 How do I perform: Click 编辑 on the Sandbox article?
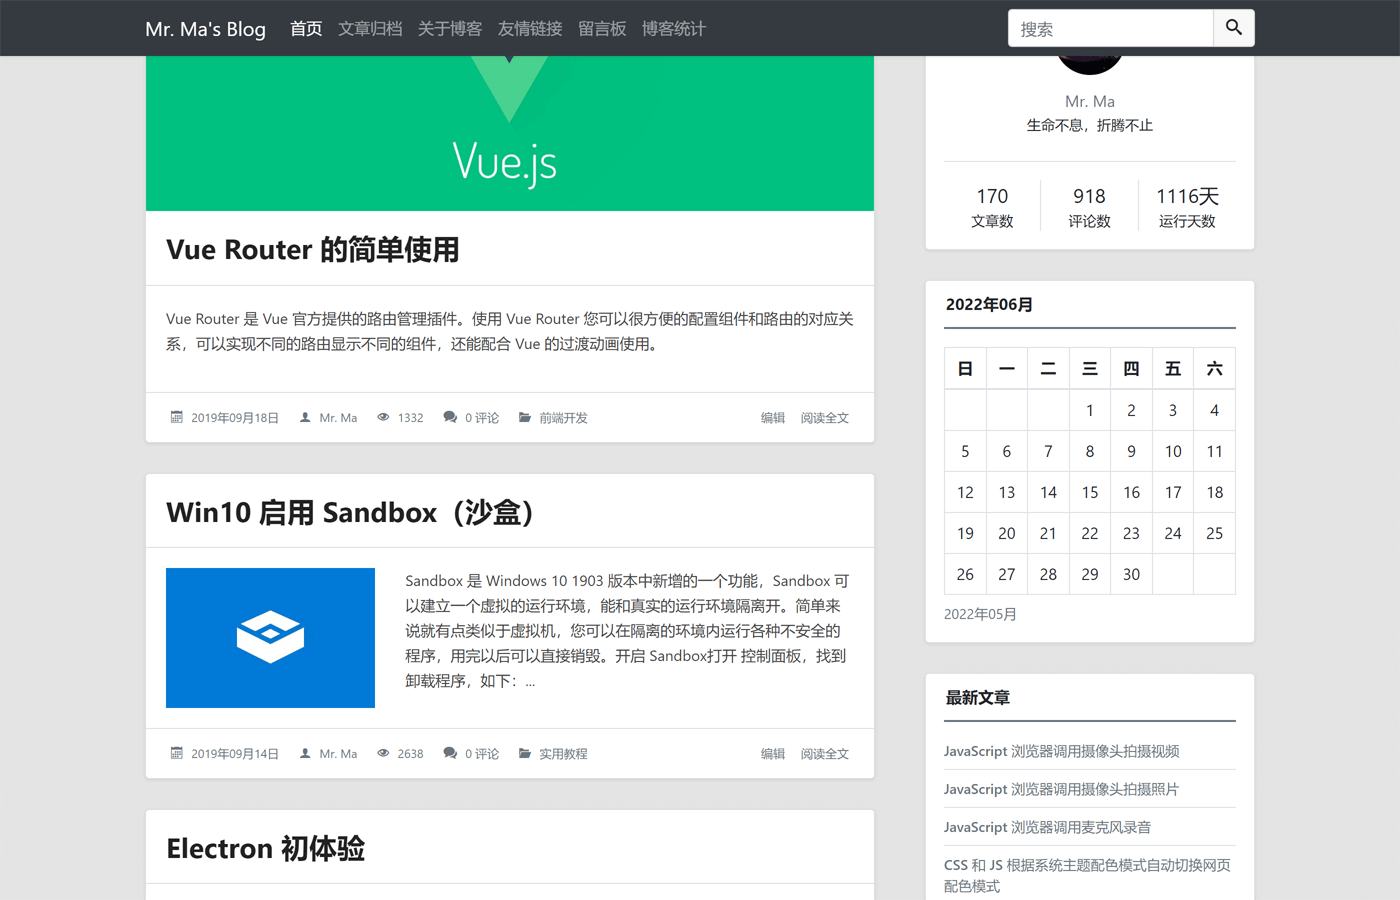point(772,753)
